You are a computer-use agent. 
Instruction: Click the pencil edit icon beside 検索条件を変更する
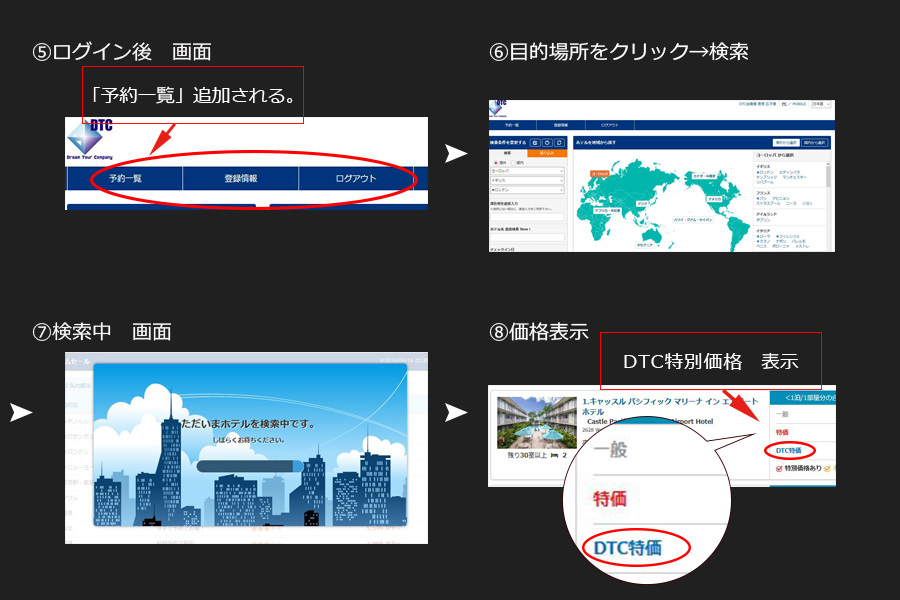535,142
